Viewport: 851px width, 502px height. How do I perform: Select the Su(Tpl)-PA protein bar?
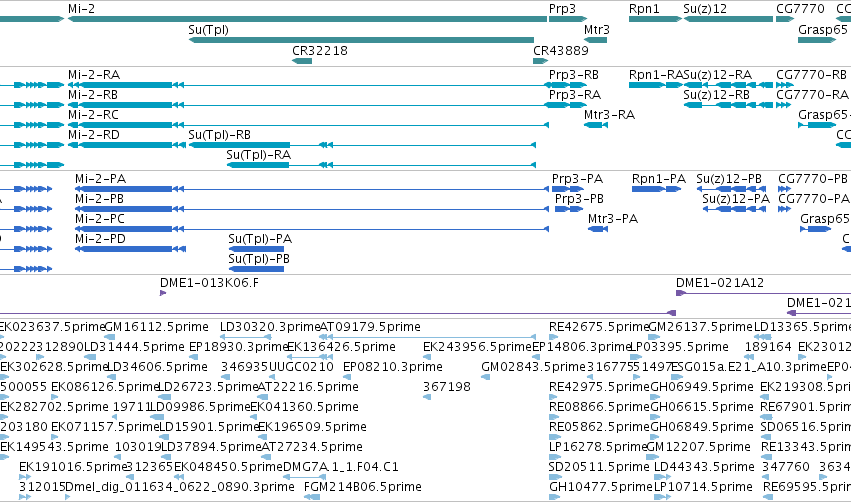click(x=256, y=250)
